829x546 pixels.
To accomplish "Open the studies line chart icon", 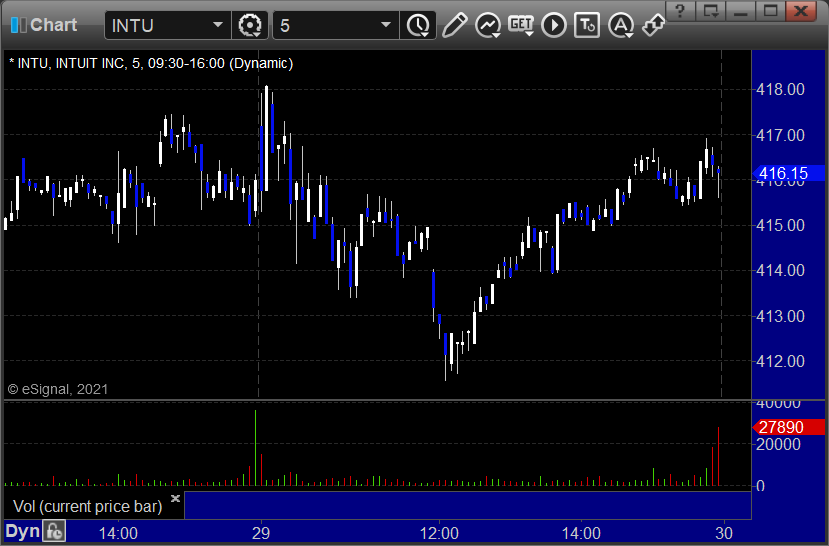I will pyautogui.click(x=487, y=25).
